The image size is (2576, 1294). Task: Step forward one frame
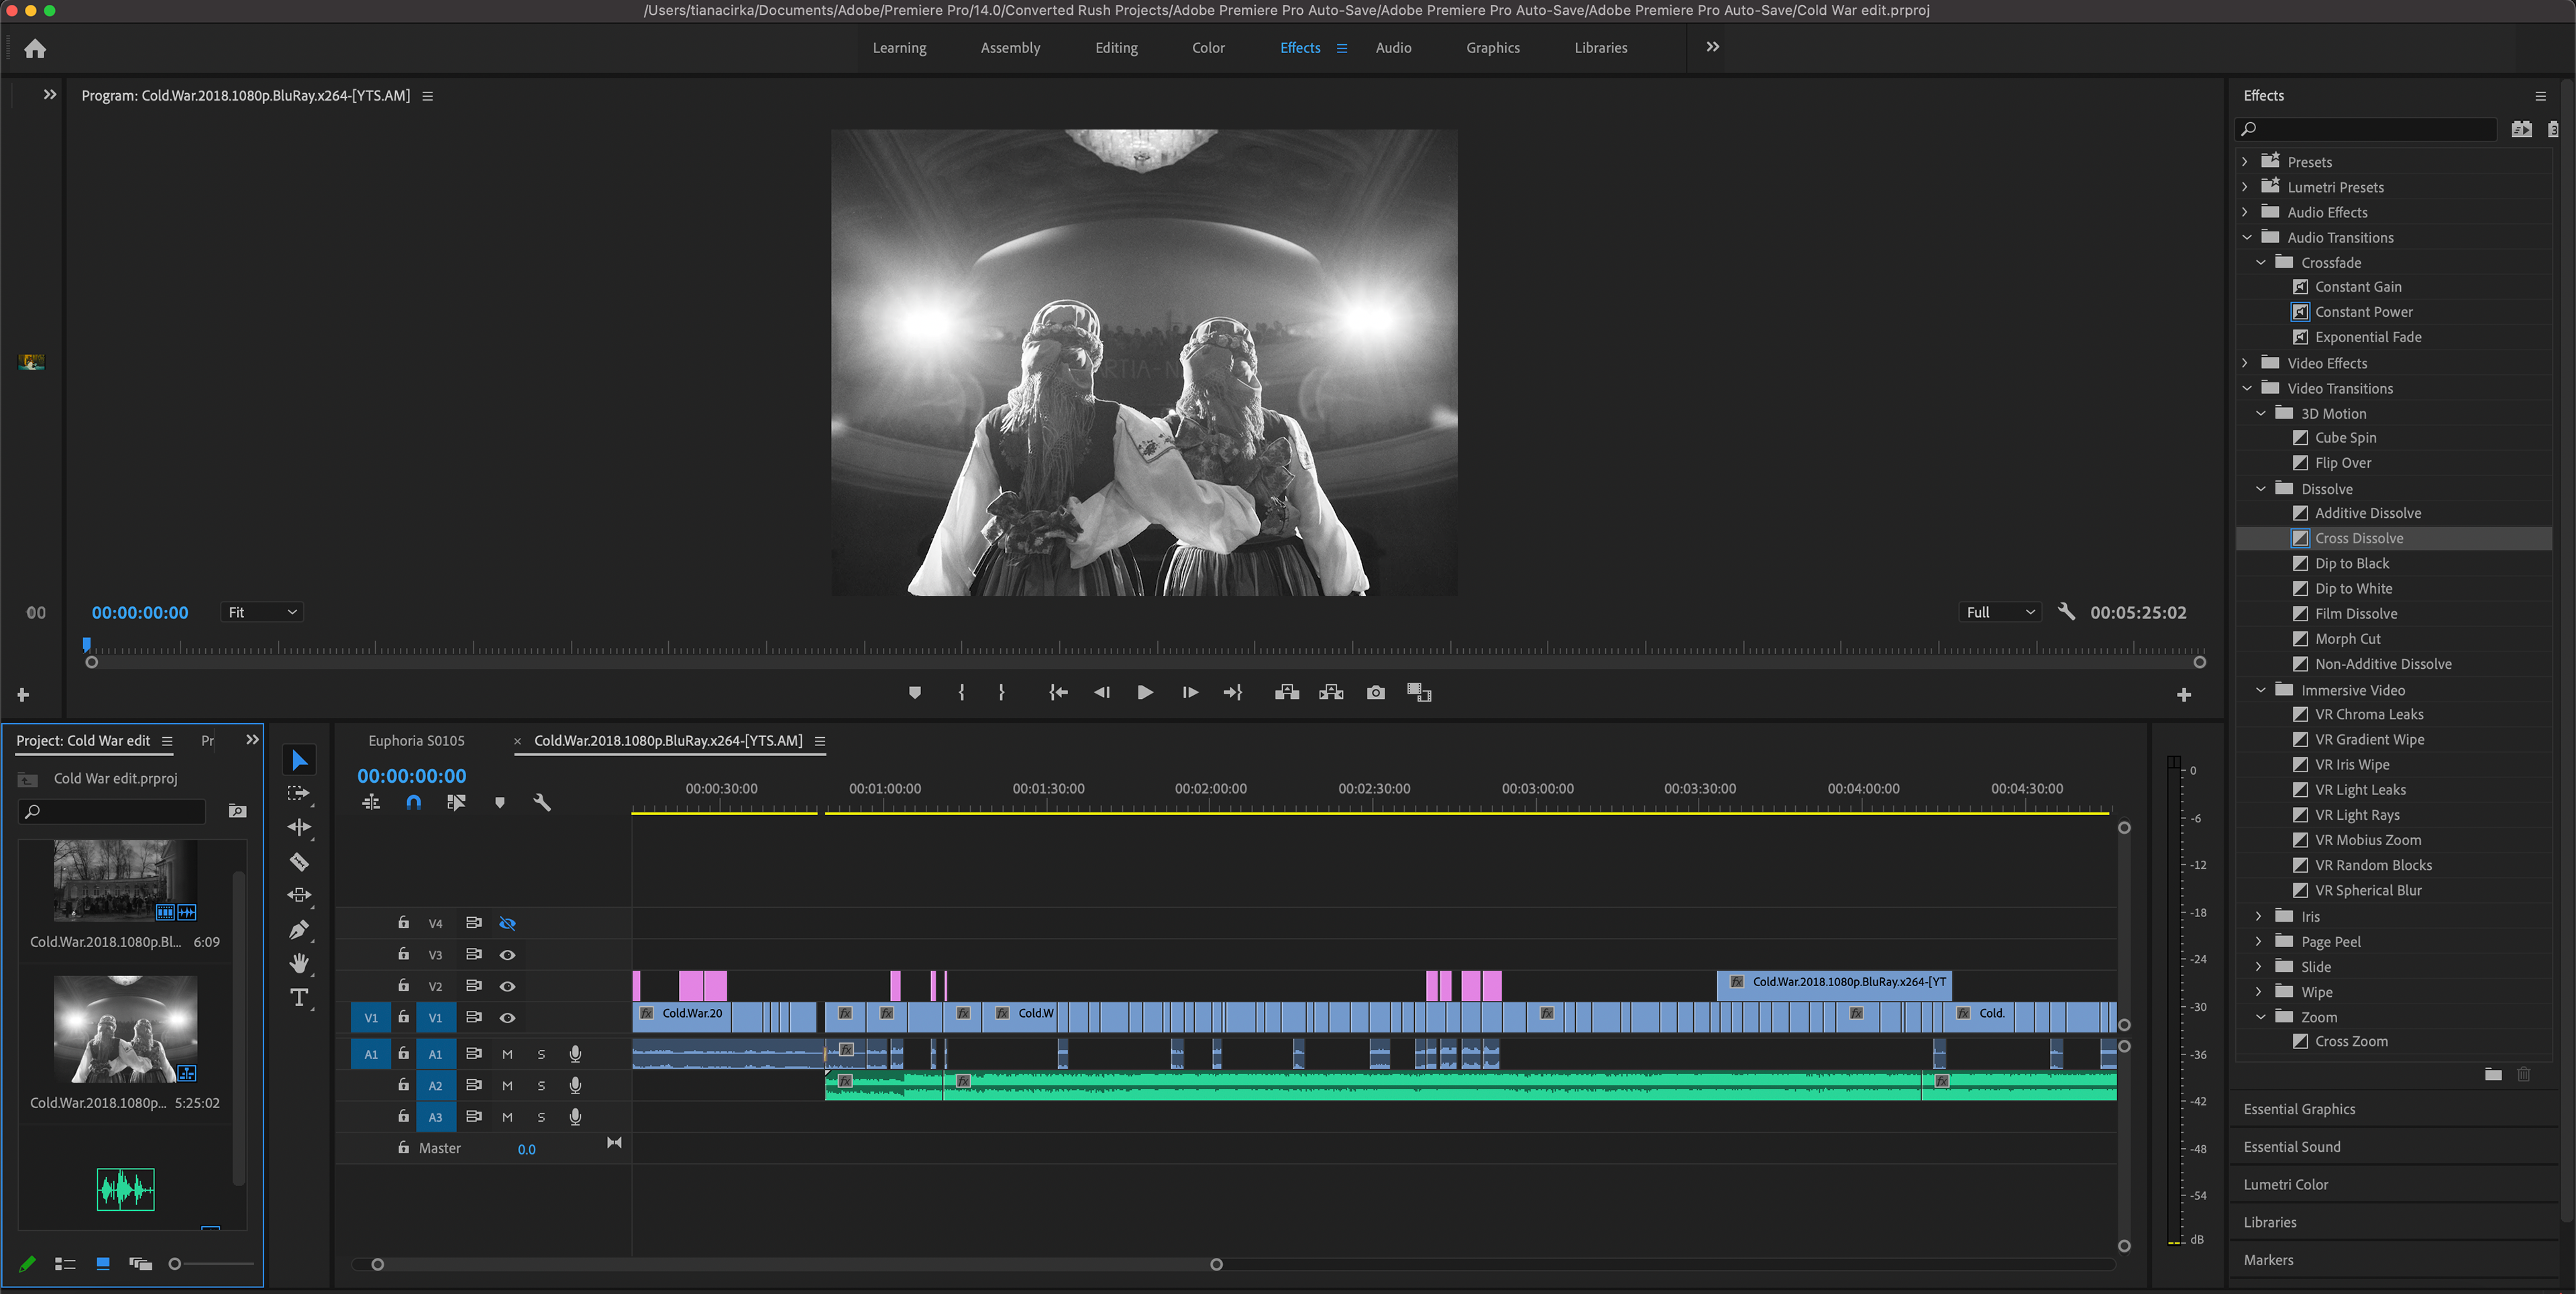(x=1190, y=692)
